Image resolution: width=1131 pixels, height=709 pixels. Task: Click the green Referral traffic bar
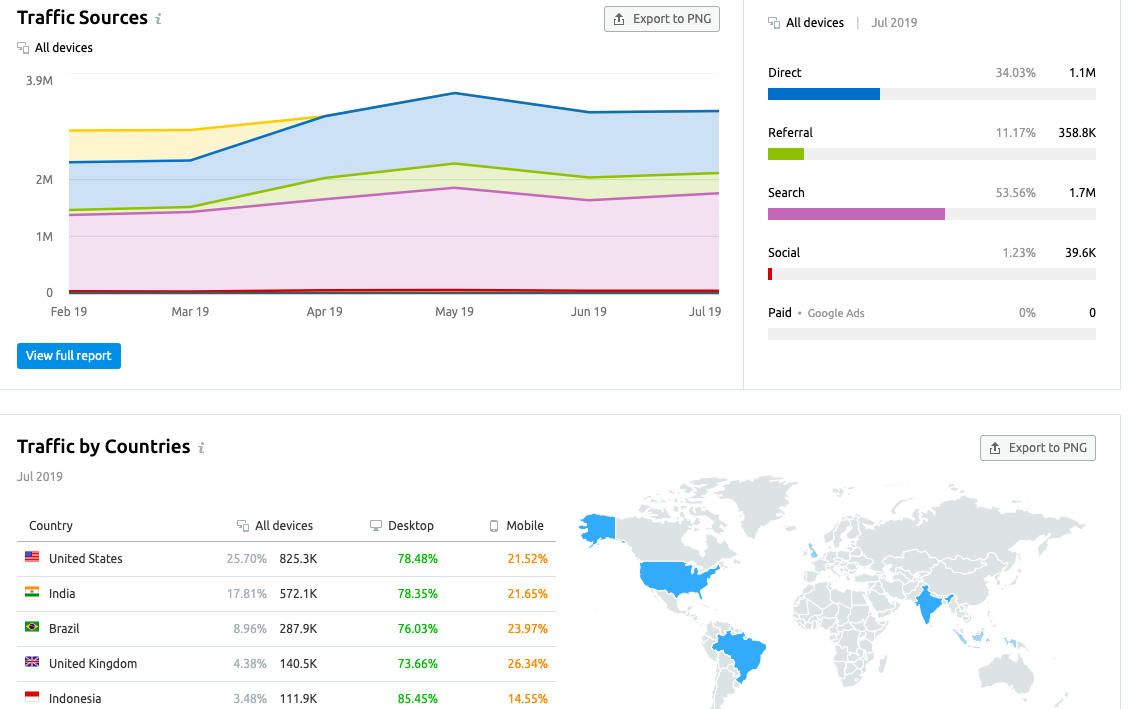(x=785, y=154)
